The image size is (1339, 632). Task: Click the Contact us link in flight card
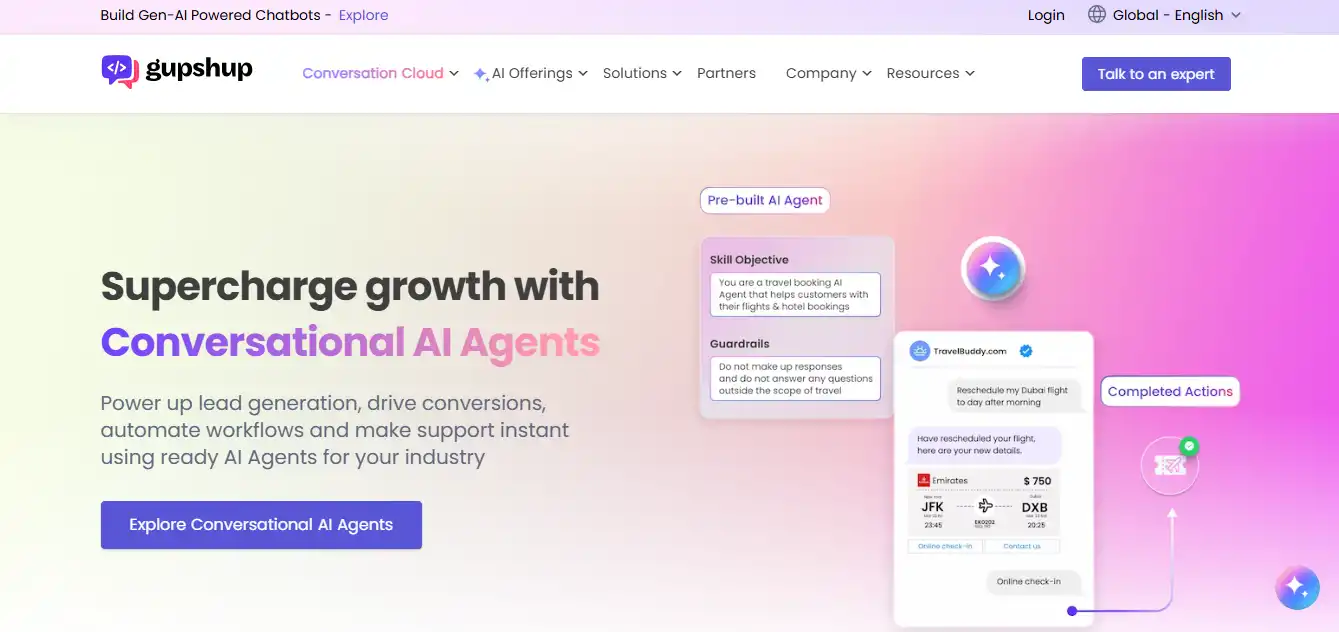click(x=1022, y=546)
